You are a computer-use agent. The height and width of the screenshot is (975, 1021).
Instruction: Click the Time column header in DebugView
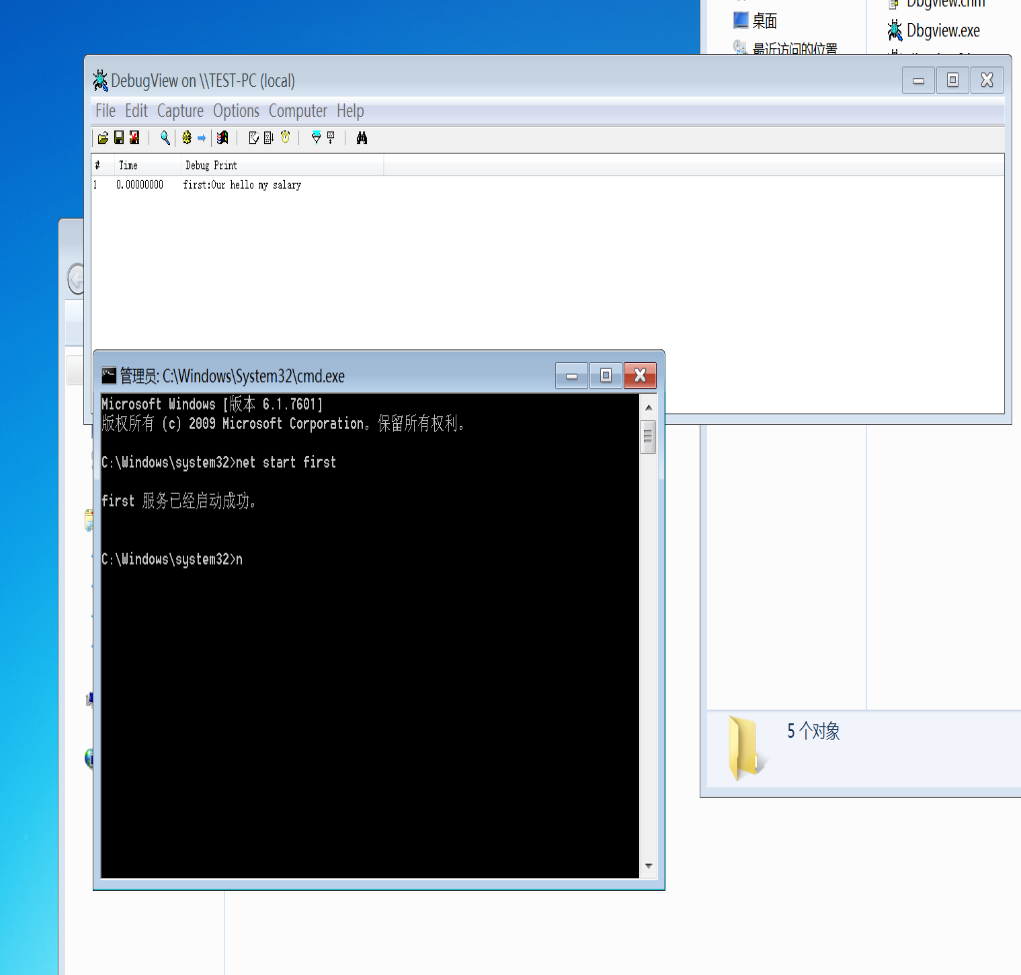coord(148,165)
